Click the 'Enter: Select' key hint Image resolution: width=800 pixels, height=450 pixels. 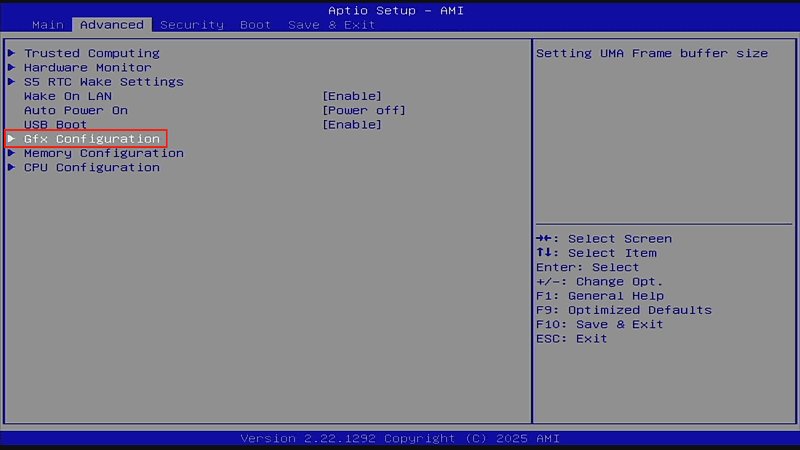[x=588, y=267]
